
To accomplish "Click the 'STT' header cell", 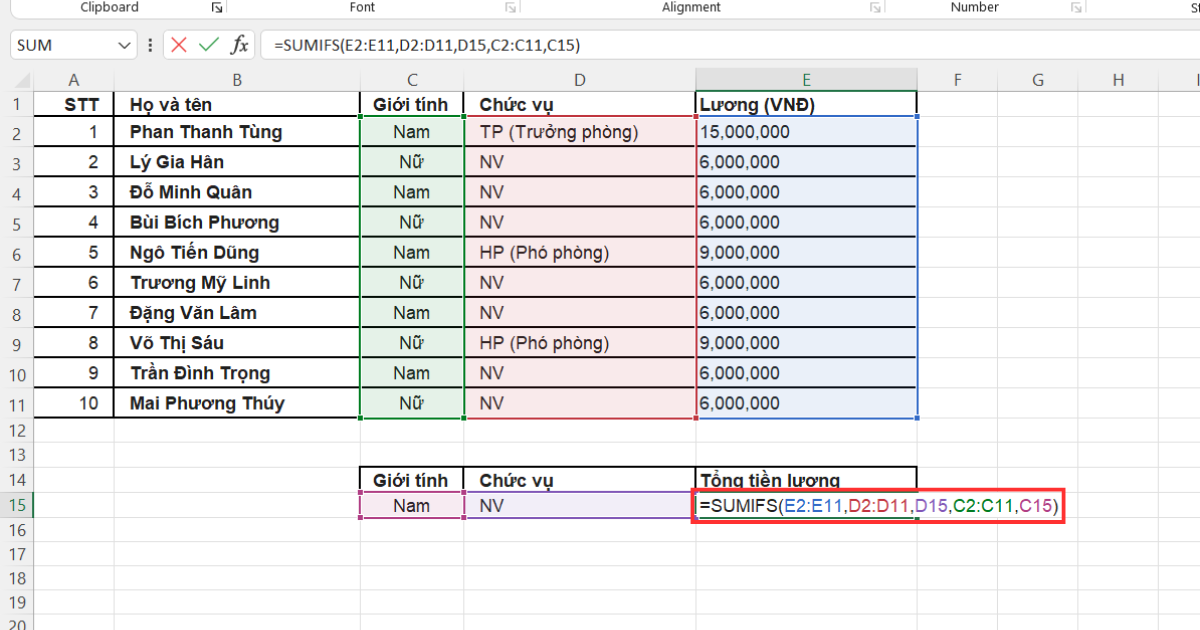I will [74, 104].
